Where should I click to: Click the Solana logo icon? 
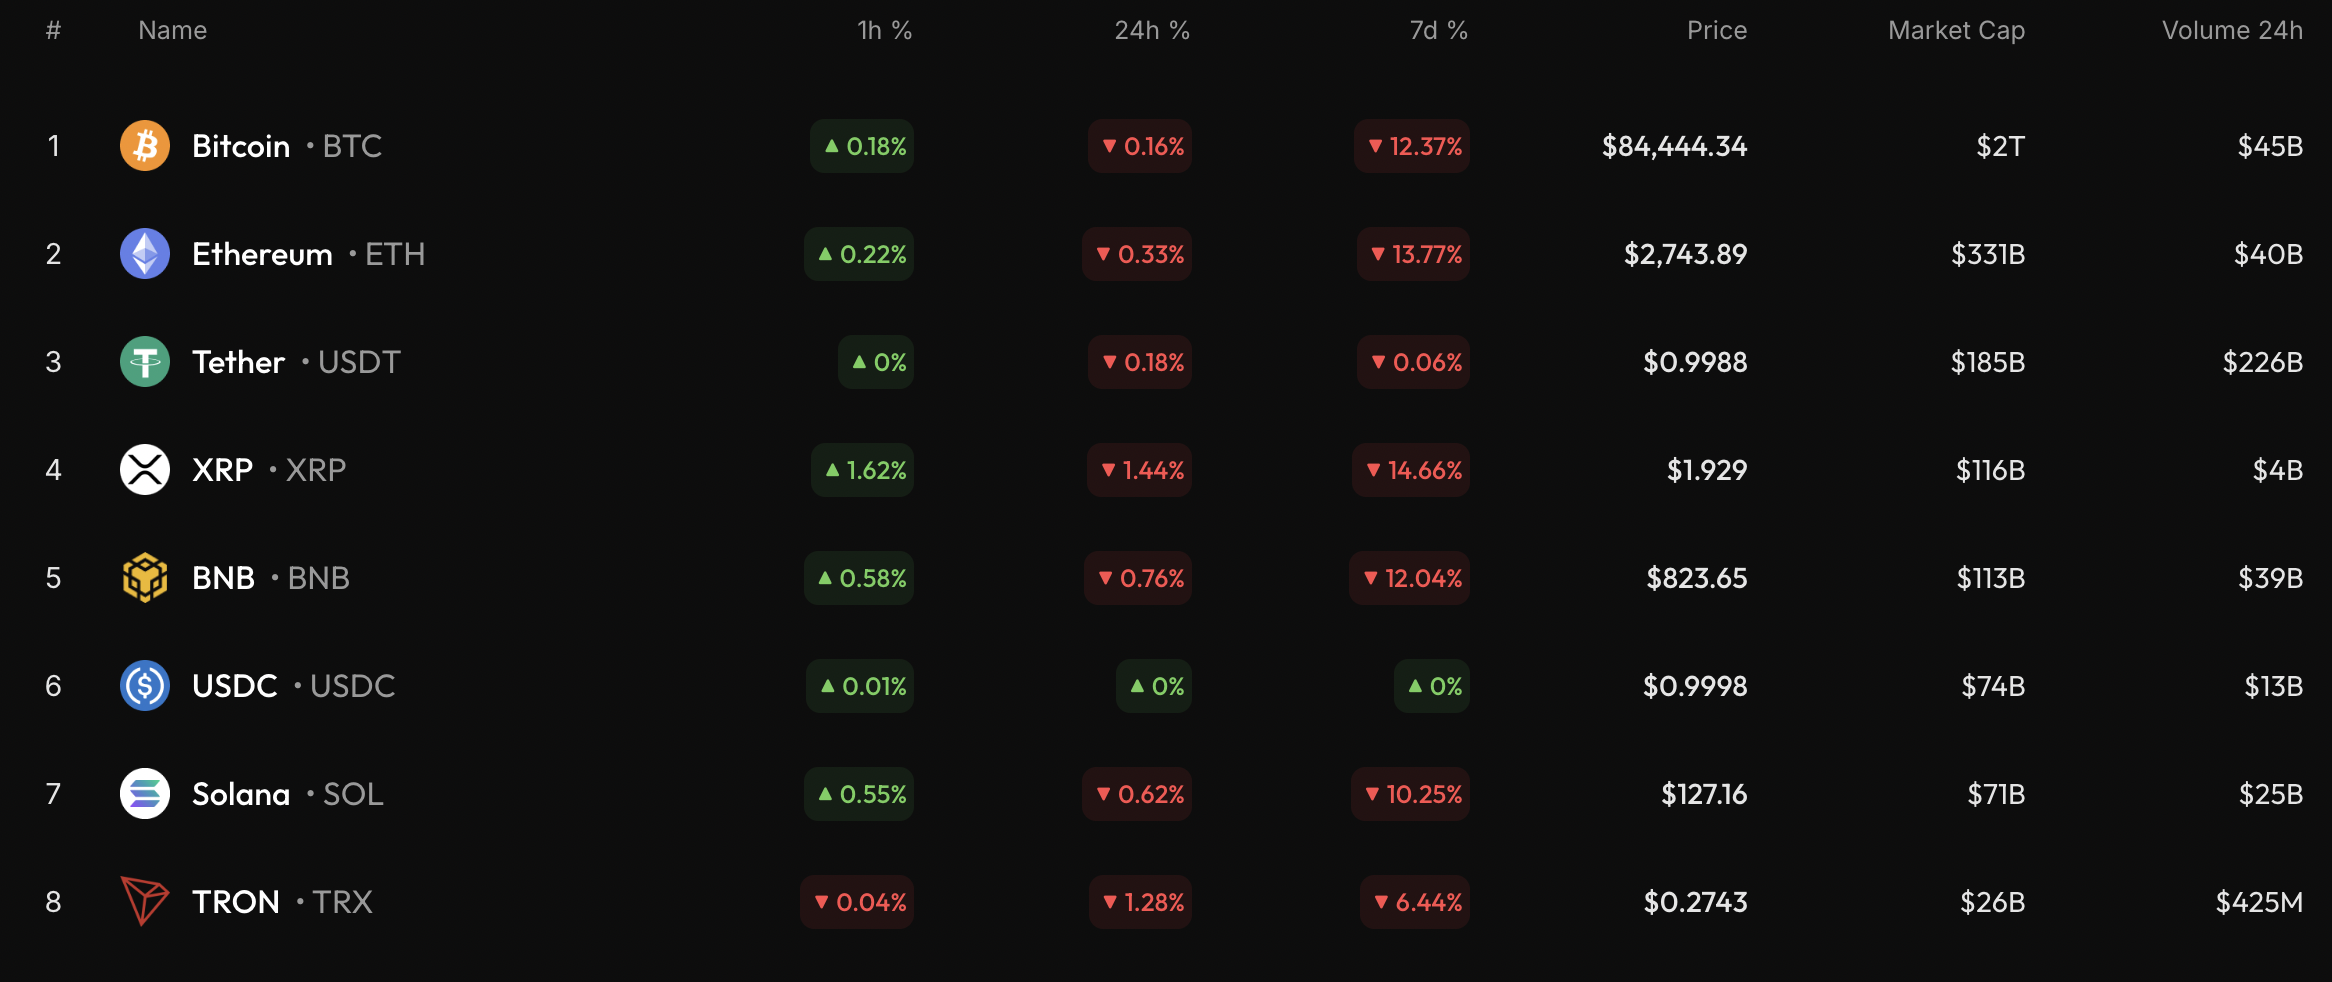coord(145,794)
